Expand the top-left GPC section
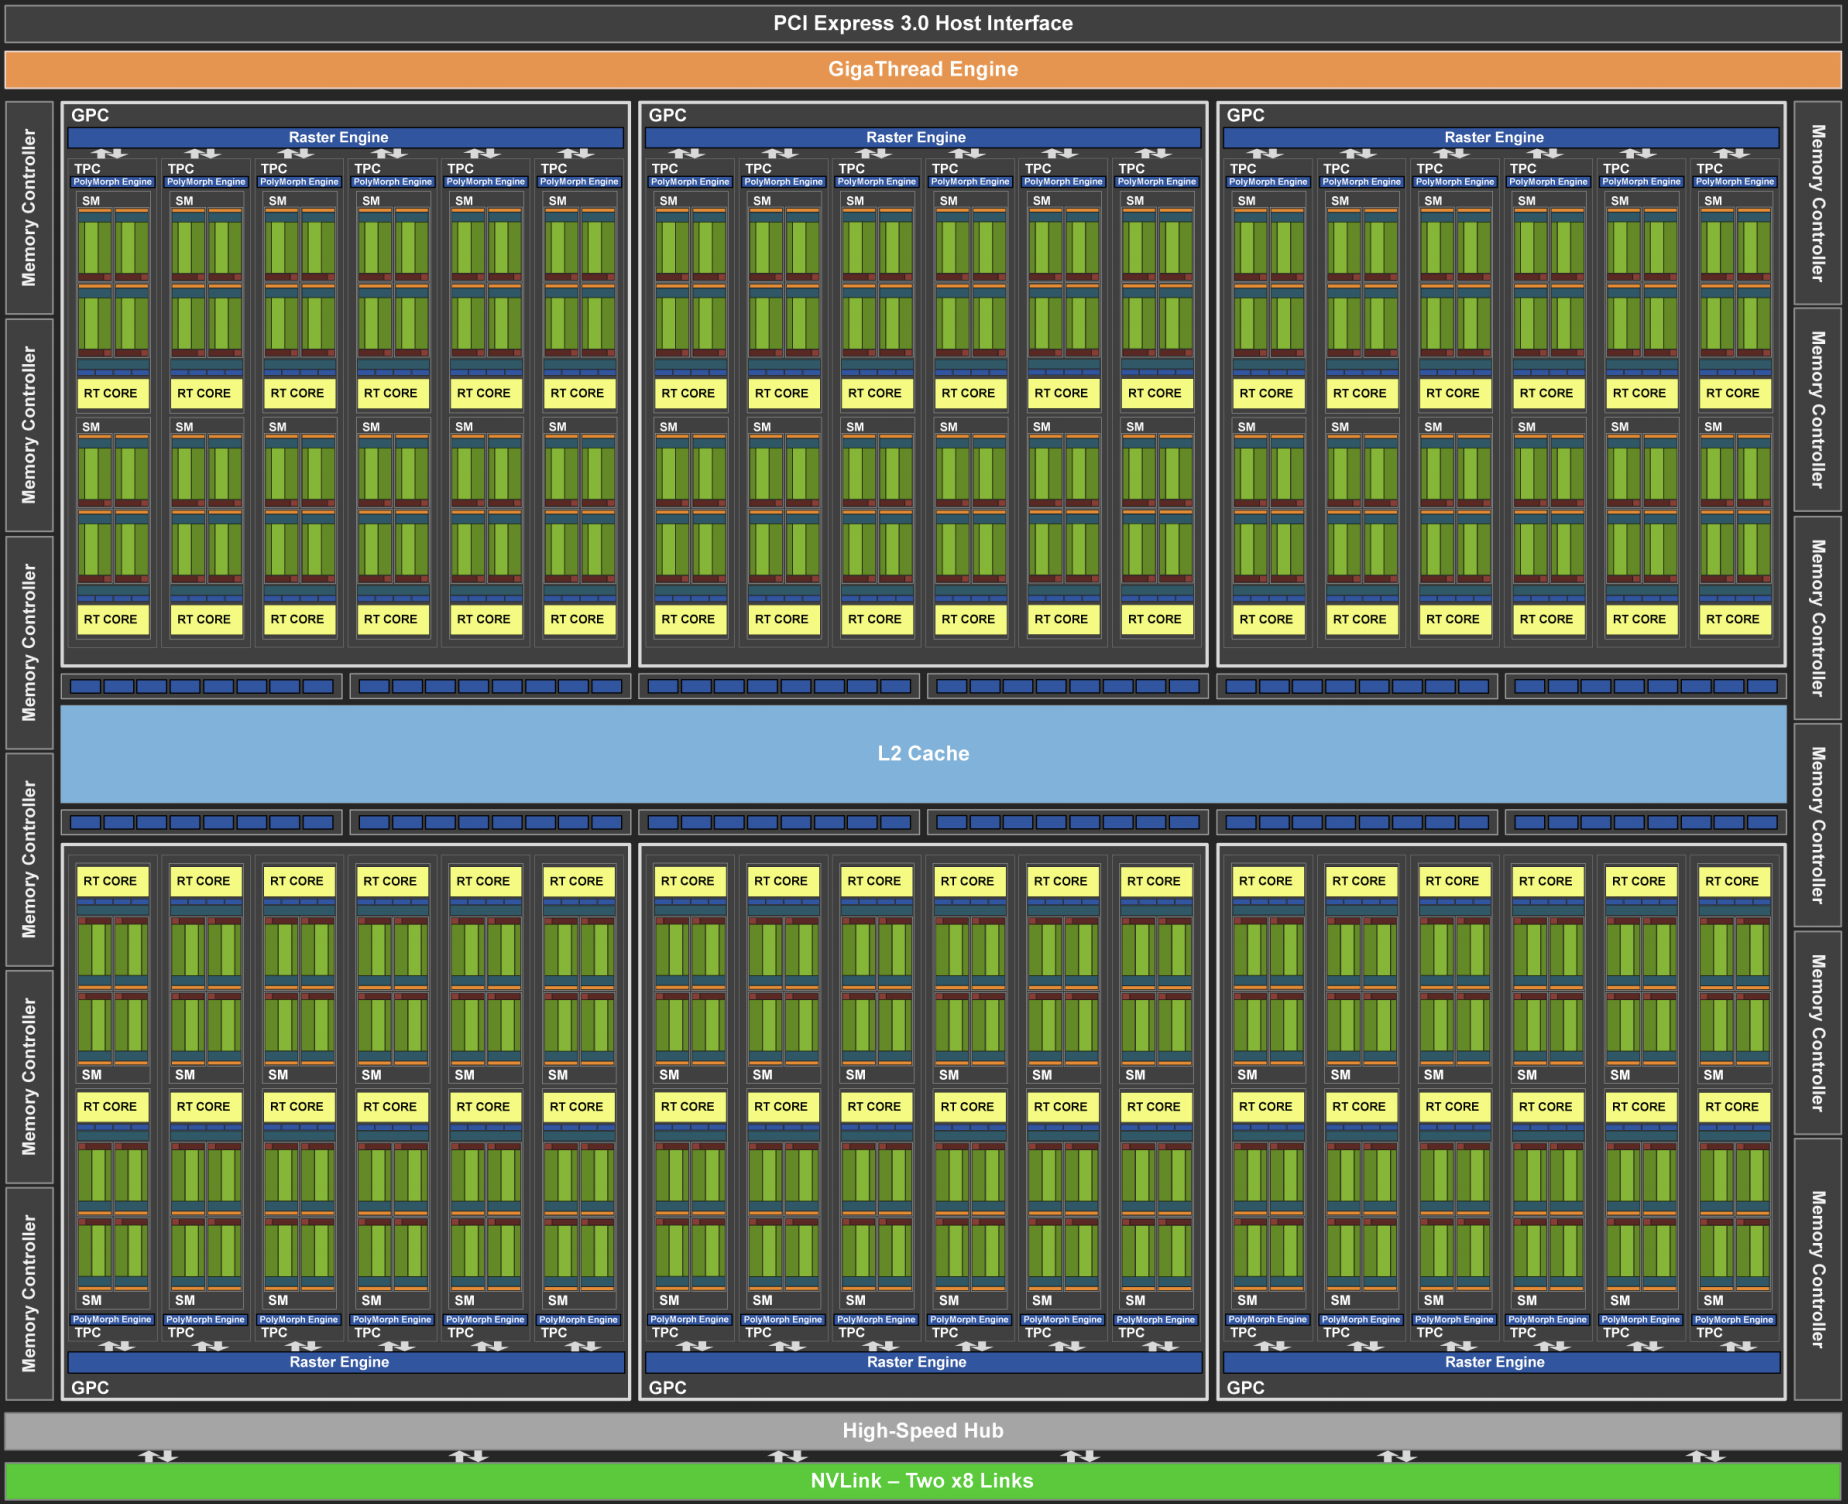Screen dimensions: 1848x1504 [89, 115]
